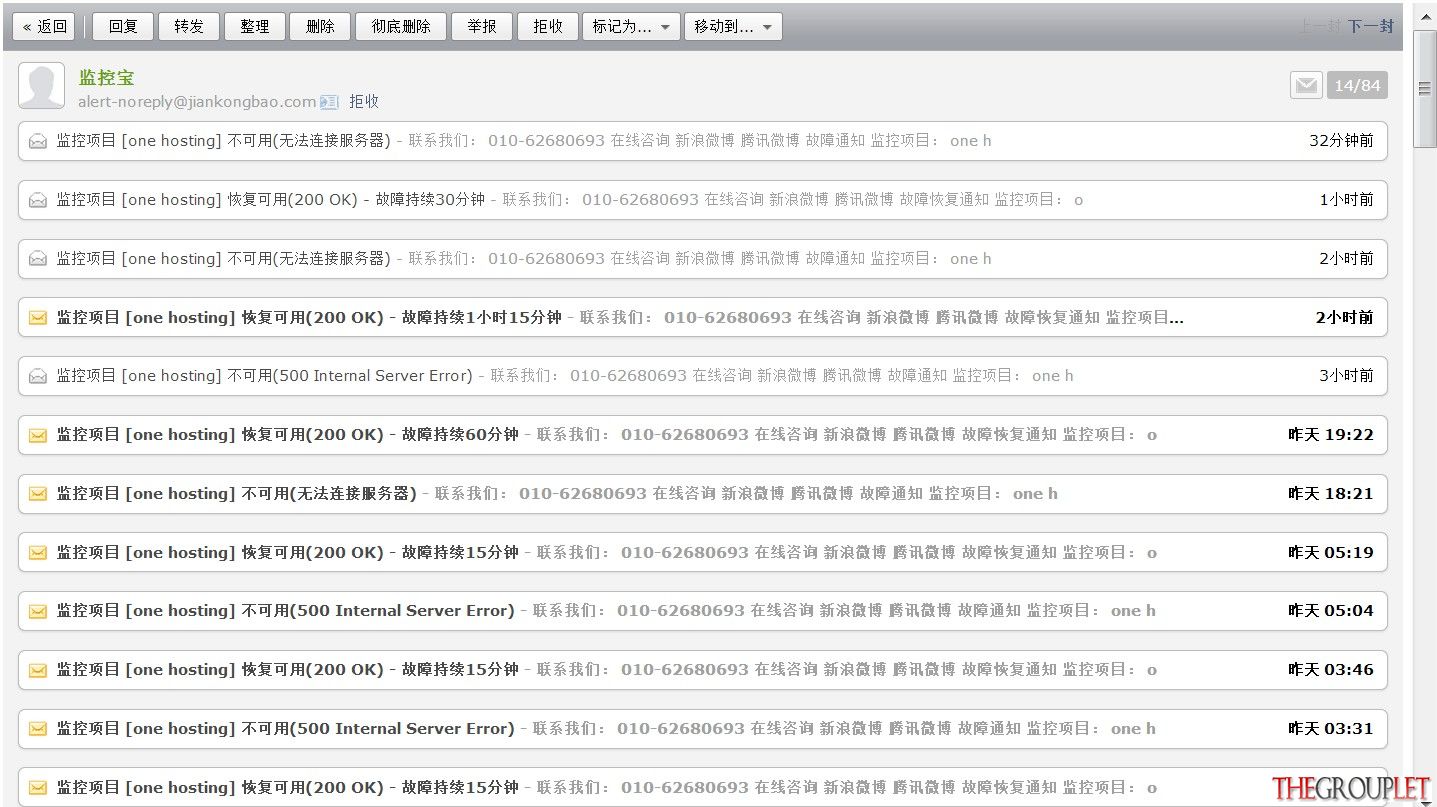Click the 彻底删除 permanently delete button
1437x807 pixels.
pyautogui.click(x=401, y=27)
